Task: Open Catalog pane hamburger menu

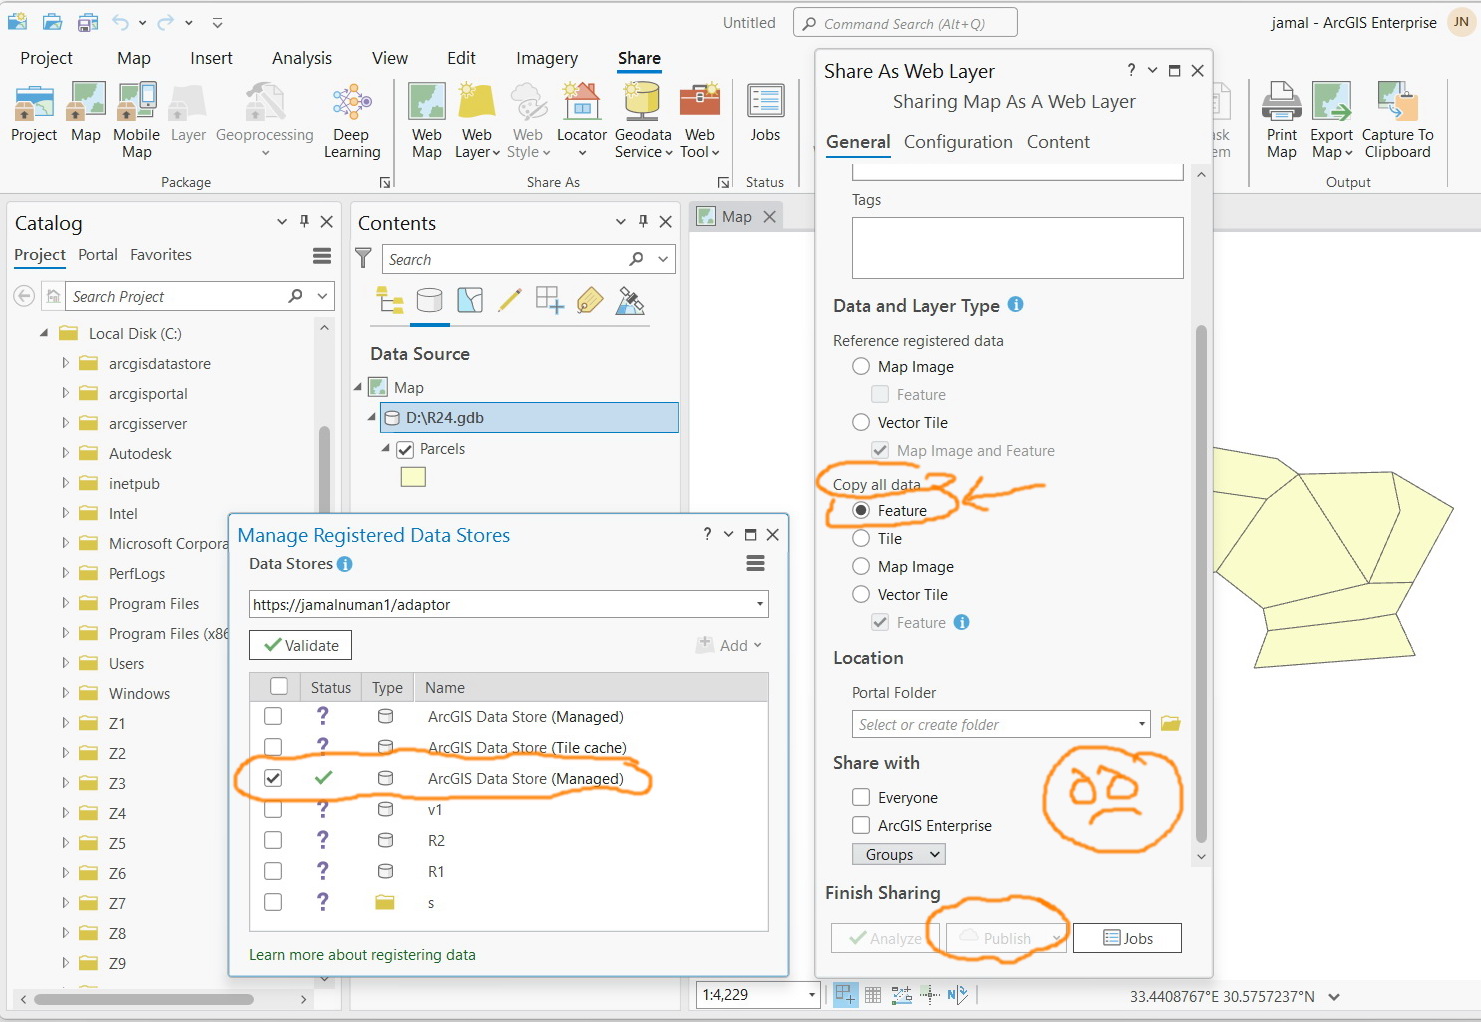Action: (322, 256)
